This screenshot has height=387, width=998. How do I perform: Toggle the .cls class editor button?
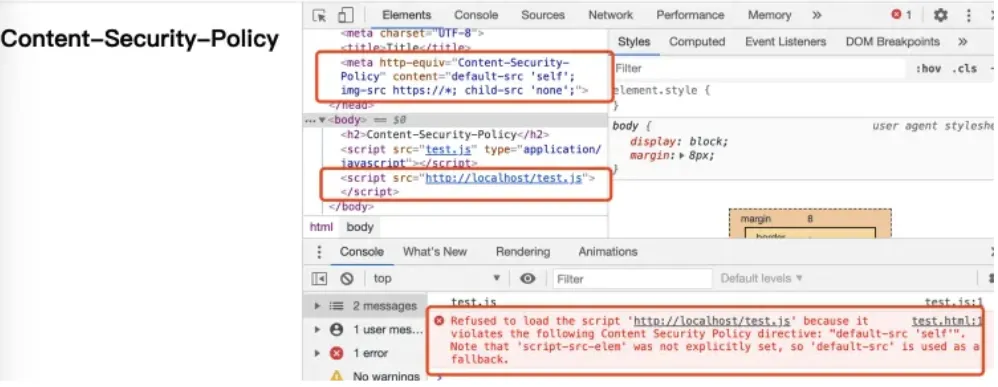point(964,69)
